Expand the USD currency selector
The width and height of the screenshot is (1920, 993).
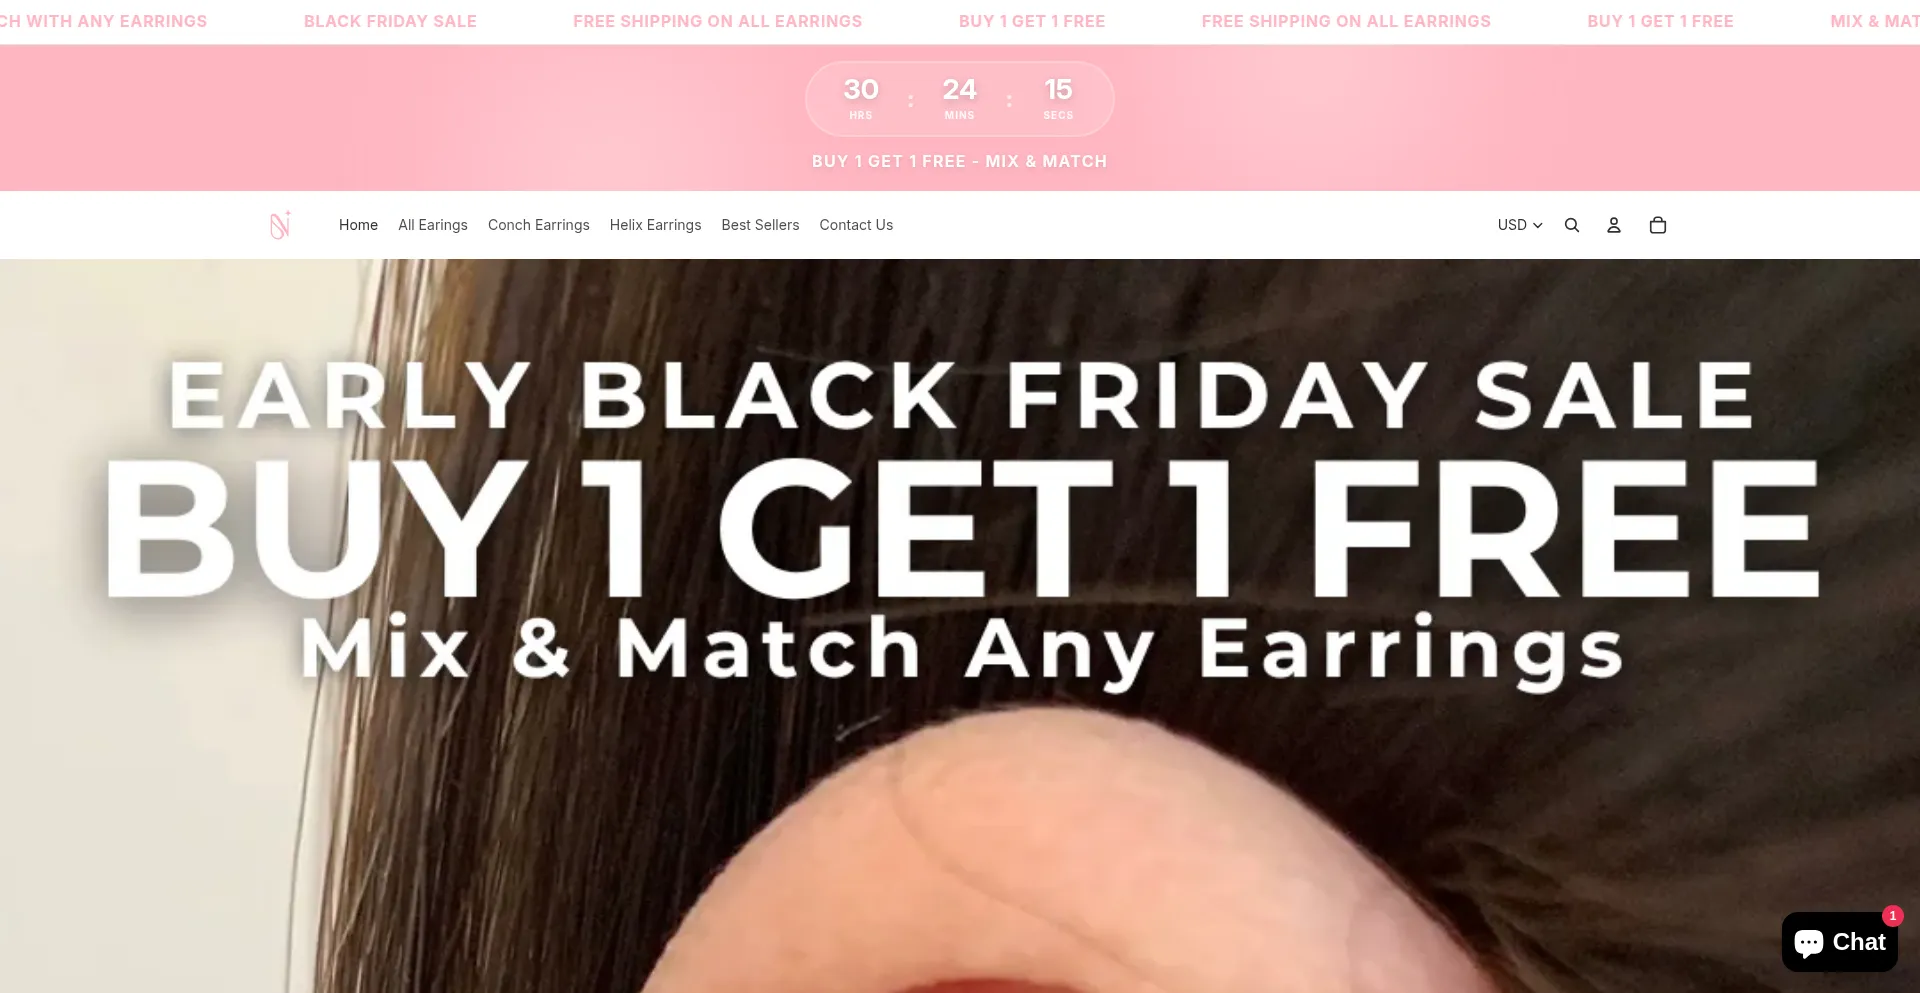point(1520,225)
